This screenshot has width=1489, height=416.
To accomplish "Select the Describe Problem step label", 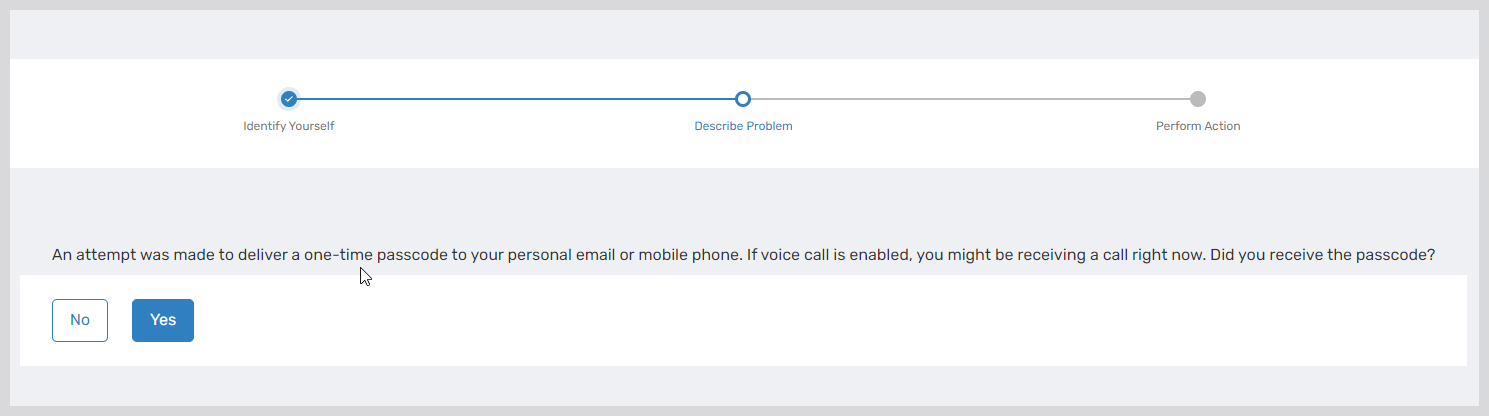I will click(x=743, y=126).
